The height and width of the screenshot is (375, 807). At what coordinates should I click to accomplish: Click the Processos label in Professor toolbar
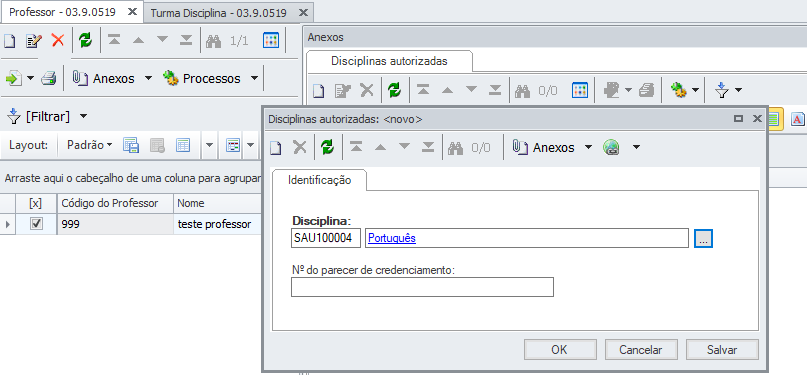click(212, 79)
